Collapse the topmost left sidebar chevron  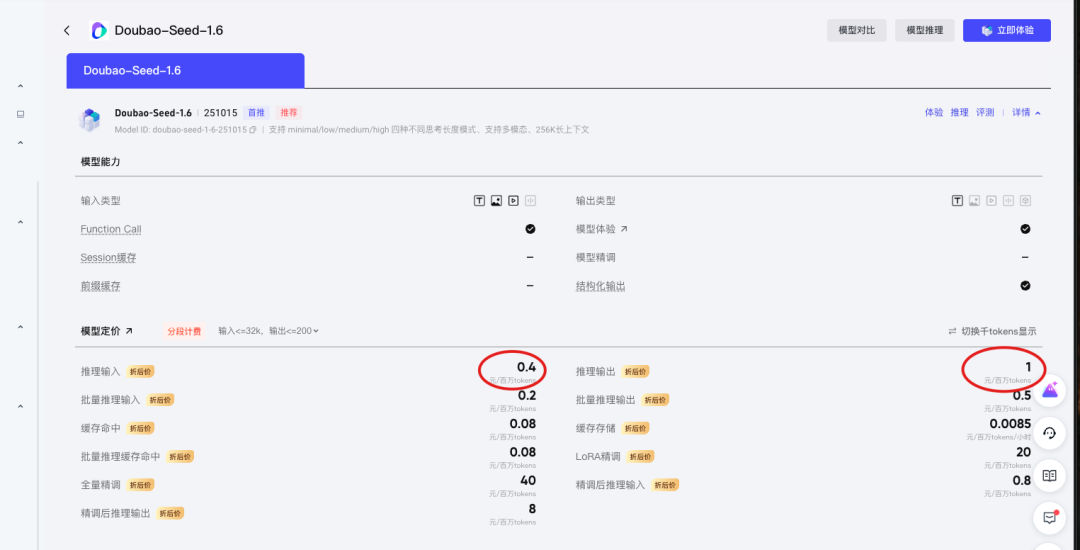(x=20, y=87)
